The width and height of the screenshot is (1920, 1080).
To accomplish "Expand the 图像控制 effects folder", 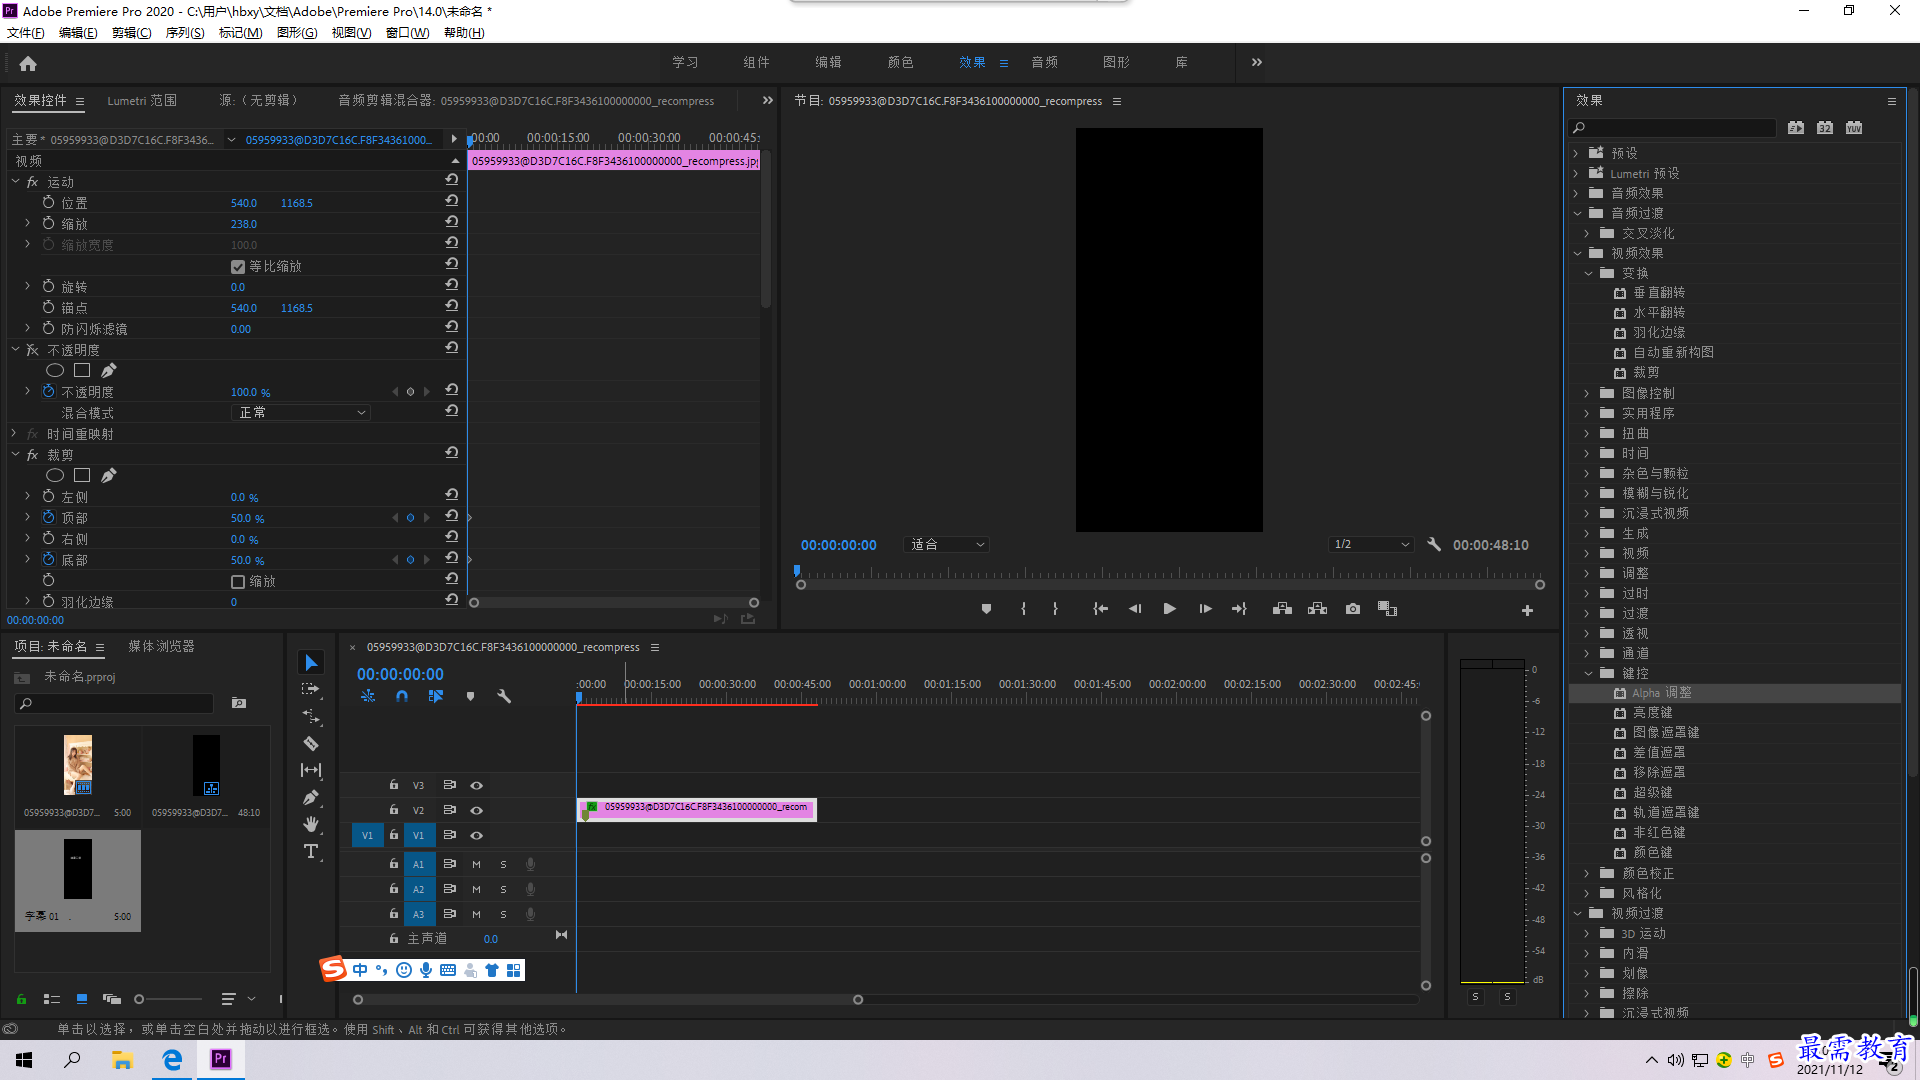I will coord(1587,393).
